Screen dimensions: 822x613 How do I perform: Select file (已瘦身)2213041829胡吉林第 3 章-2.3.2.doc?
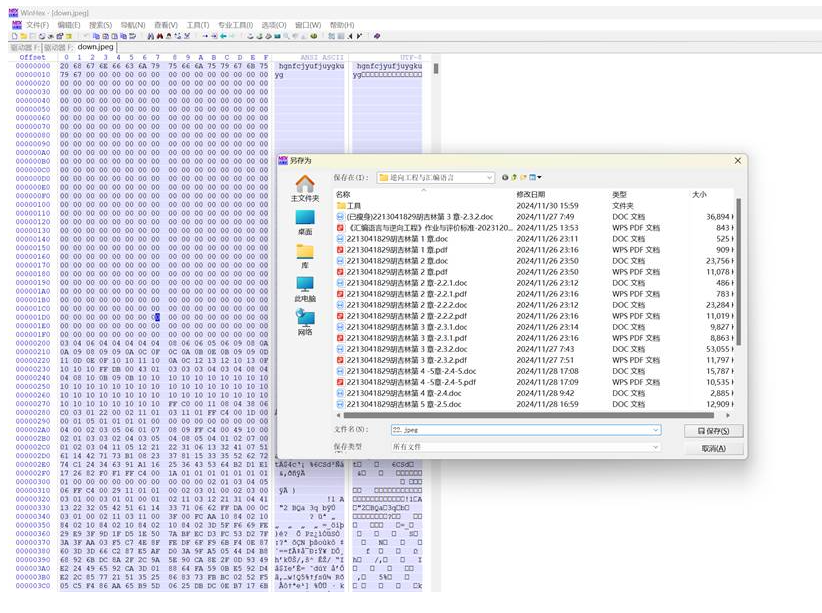(415, 217)
